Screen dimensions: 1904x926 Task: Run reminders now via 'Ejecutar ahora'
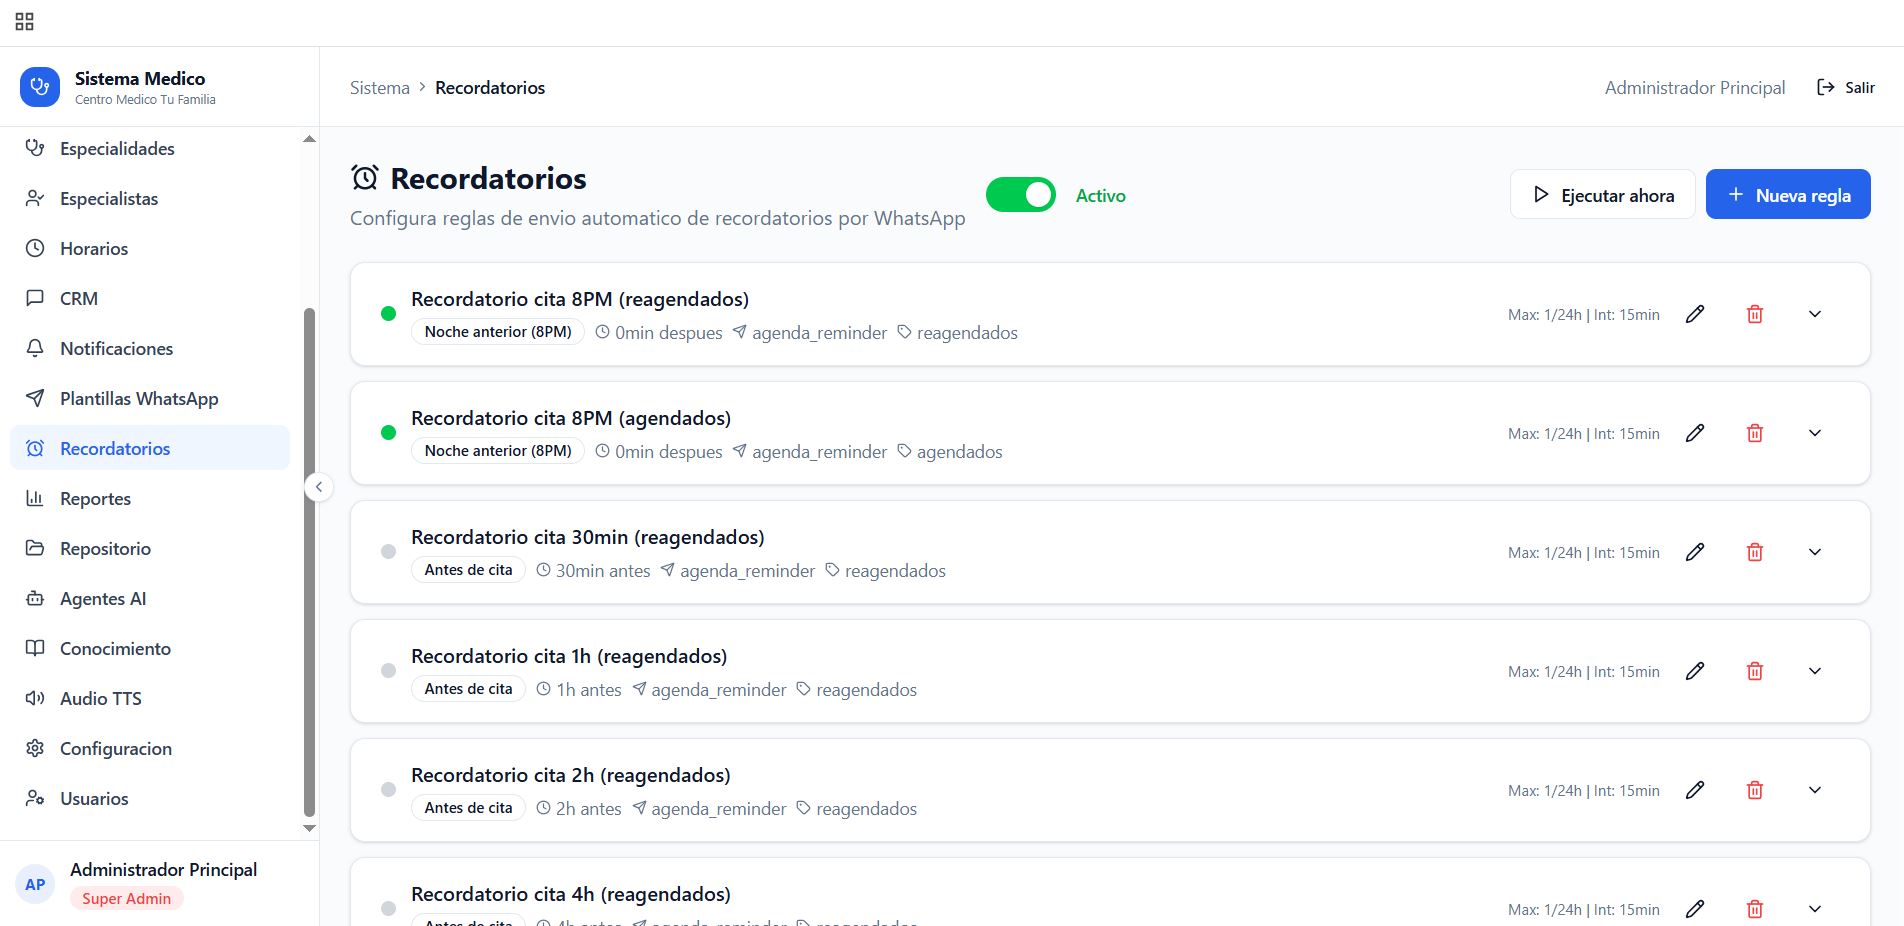[x=1602, y=195]
